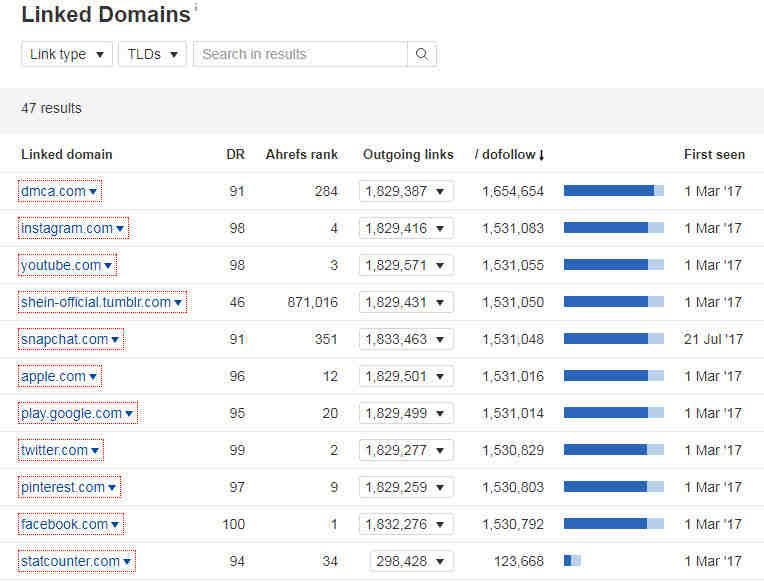Expand outgoing links 1,829,571 for youtube.com

coord(406,265)
